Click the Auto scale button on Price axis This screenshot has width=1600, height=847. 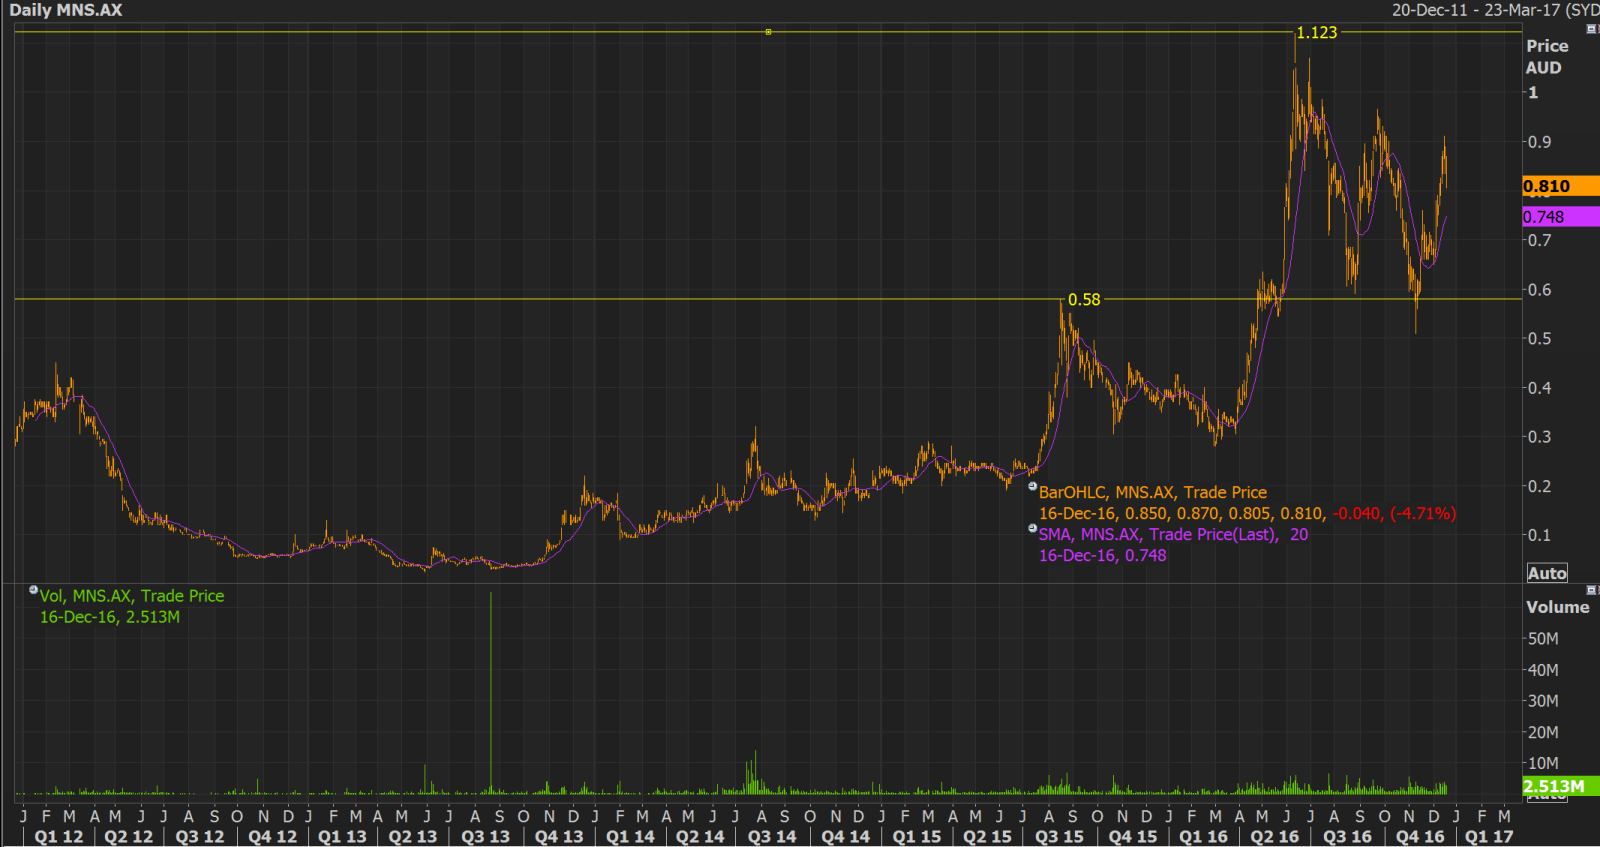[1547, 573]
